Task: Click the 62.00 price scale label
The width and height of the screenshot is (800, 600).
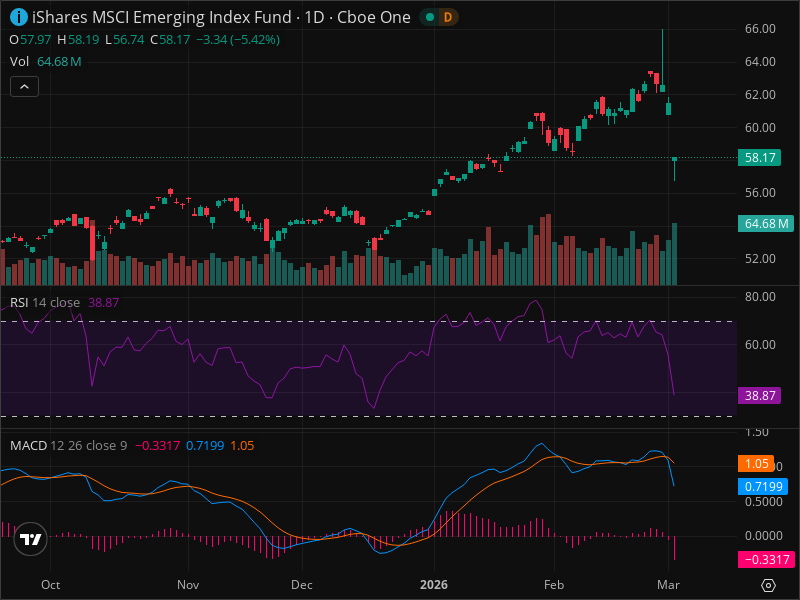Action: 760,94
